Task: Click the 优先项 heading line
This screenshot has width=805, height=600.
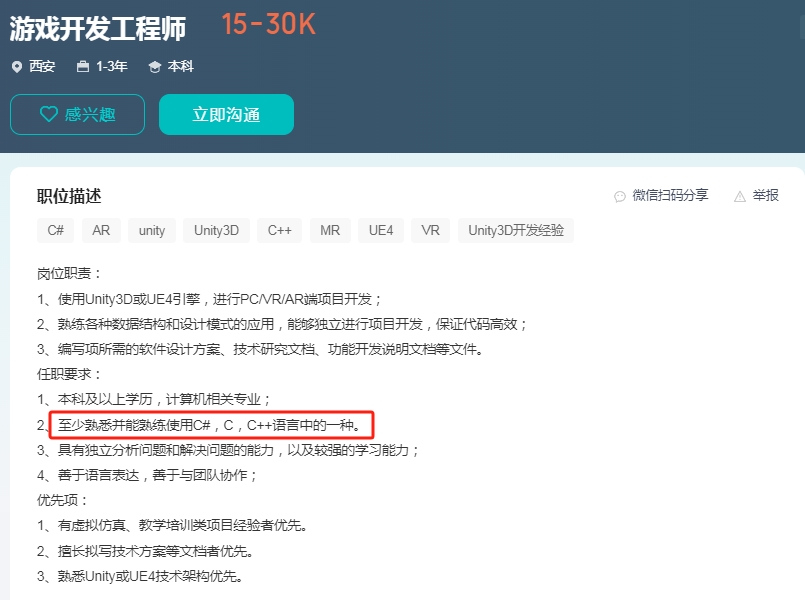Action: coord(63,500)
